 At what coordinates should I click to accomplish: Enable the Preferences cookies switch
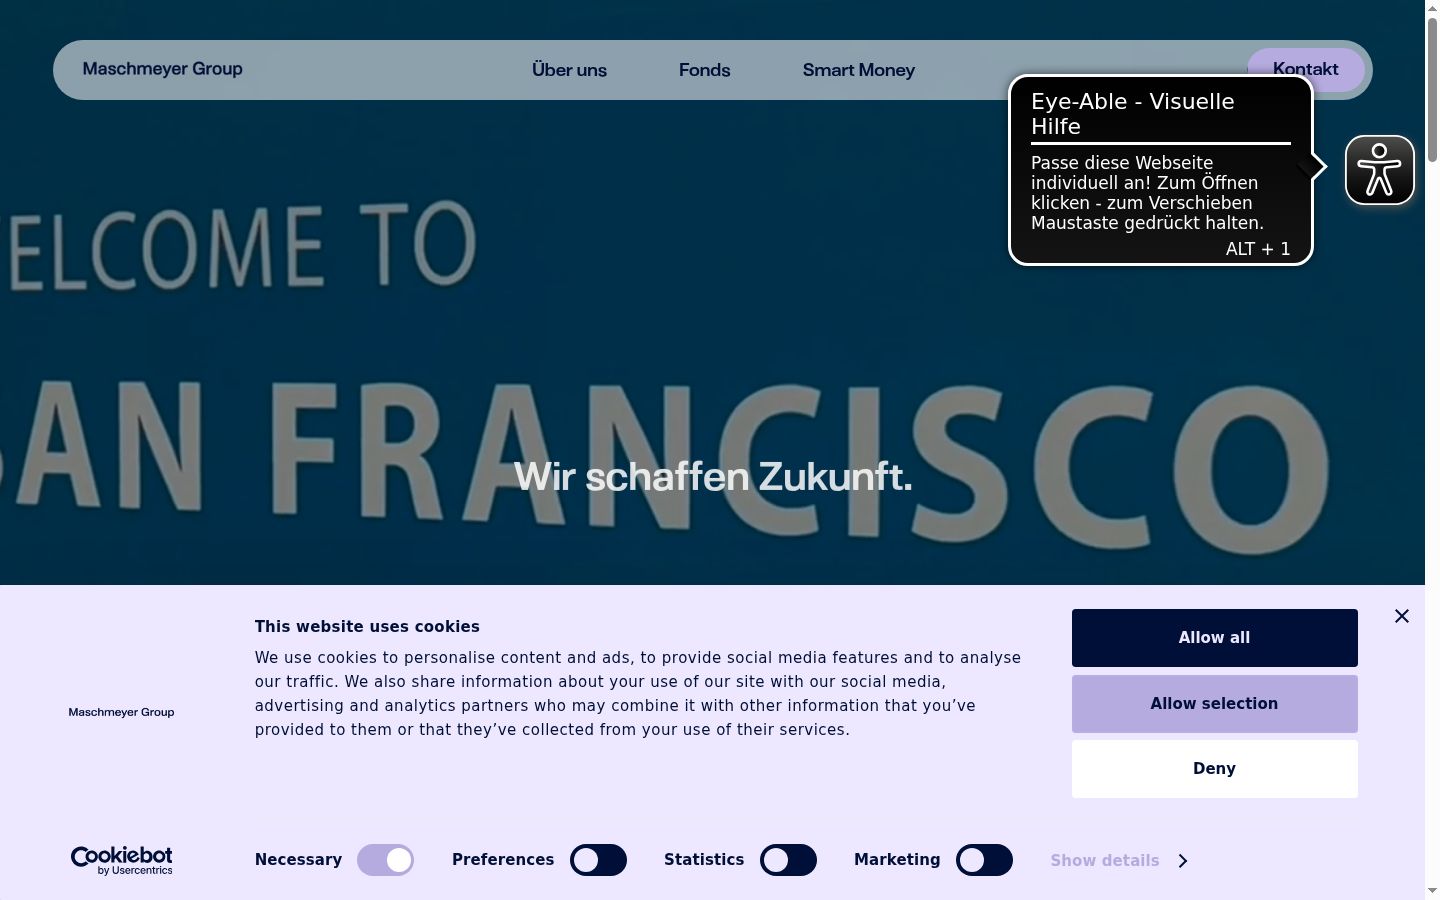click(598, 860)
